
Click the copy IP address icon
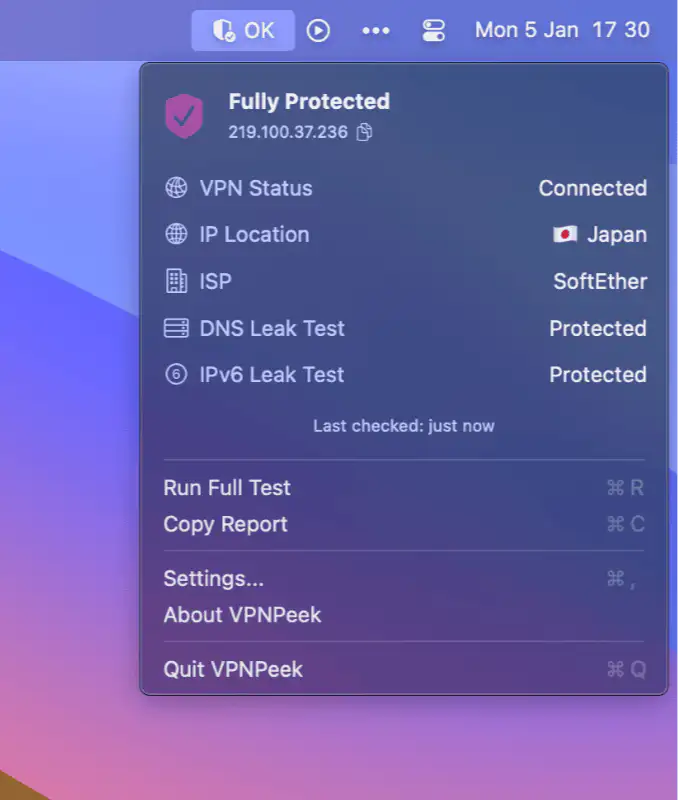tap(365, 132)
